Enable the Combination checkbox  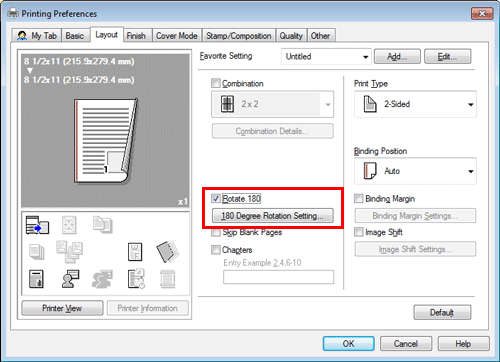(x=216, y=83)
